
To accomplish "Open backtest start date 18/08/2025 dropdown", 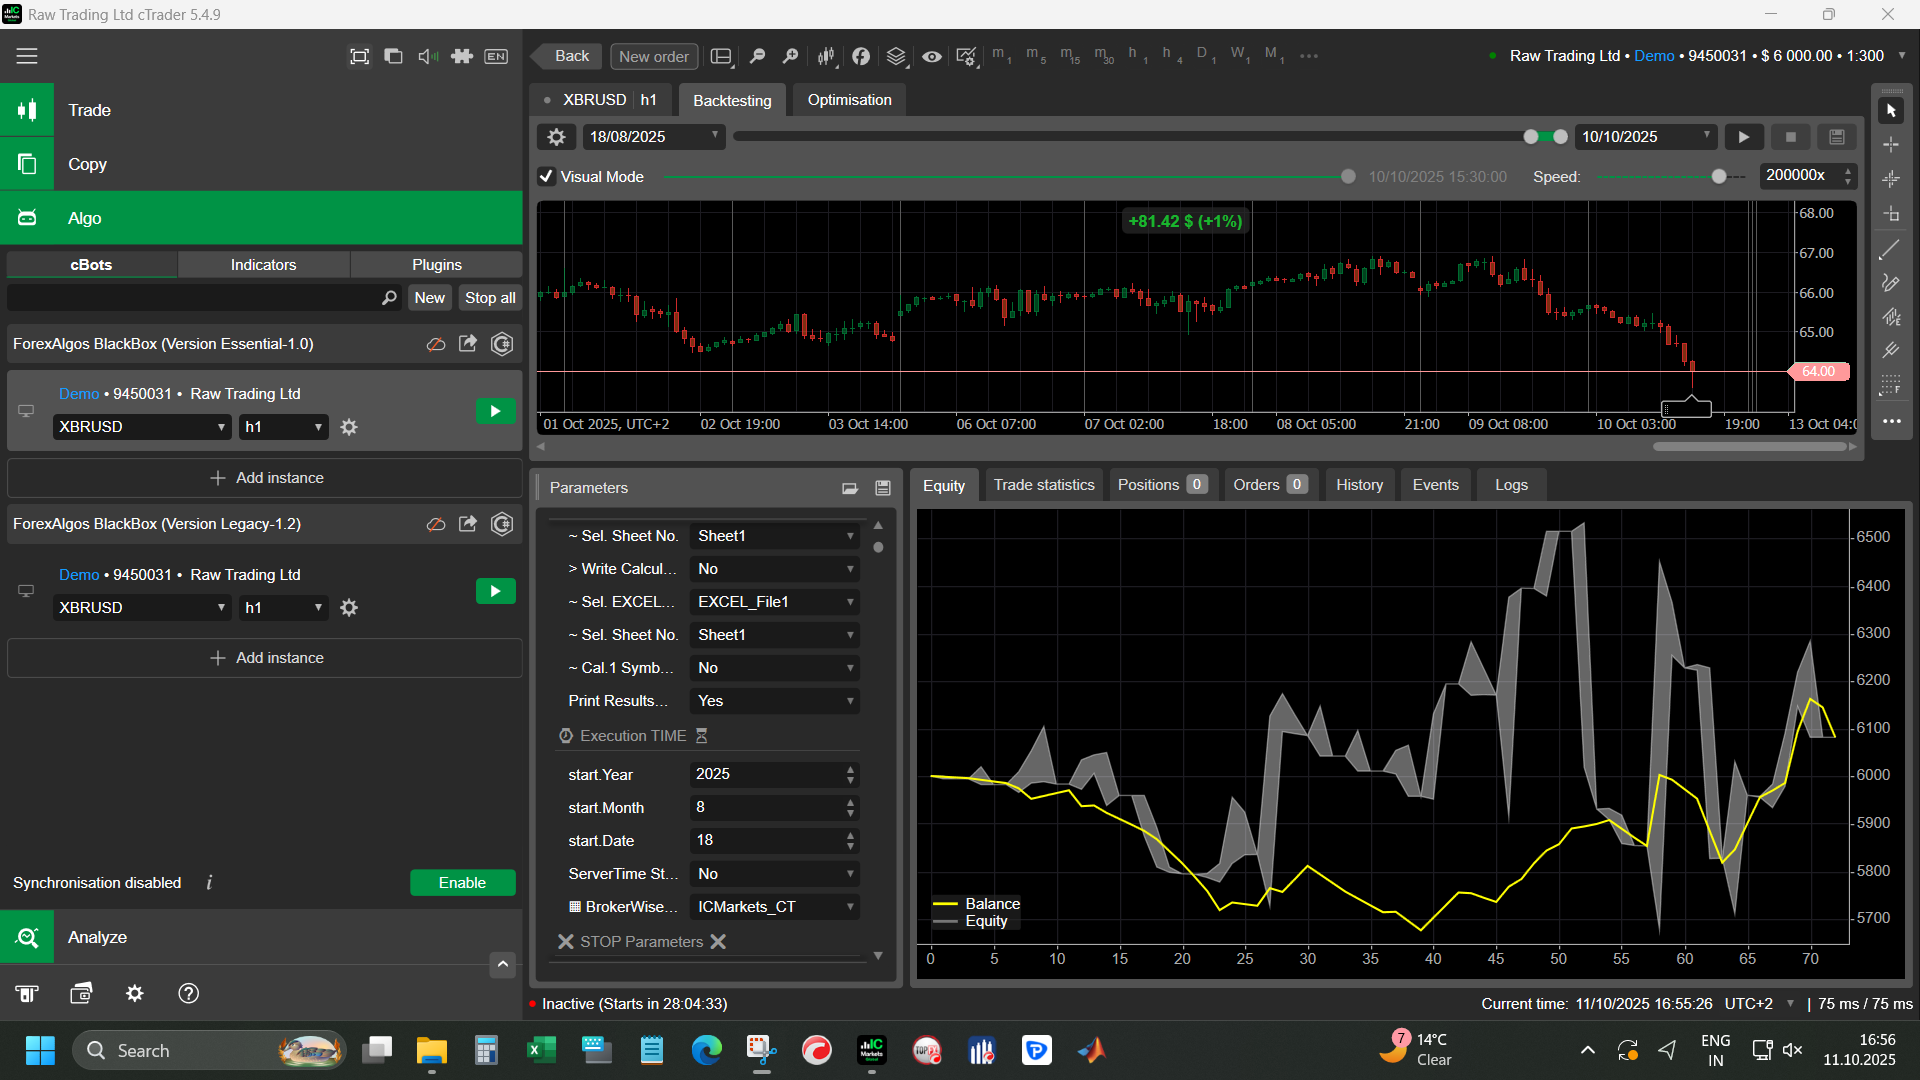I will click(x=654, y=137).
